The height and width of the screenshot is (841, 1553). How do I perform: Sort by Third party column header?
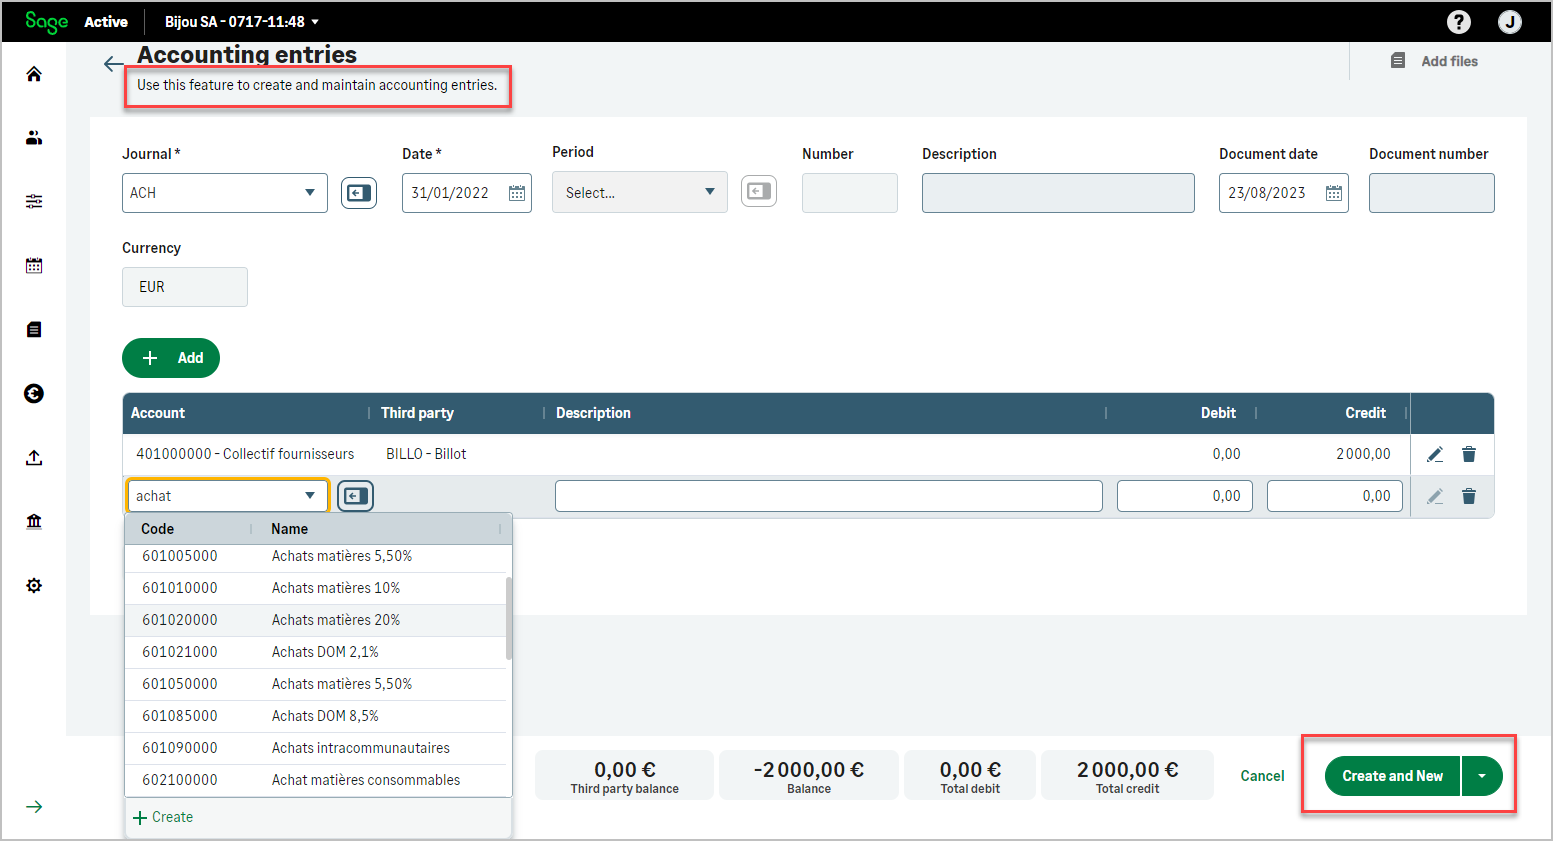pyautogui.click(x=417, y=413)
